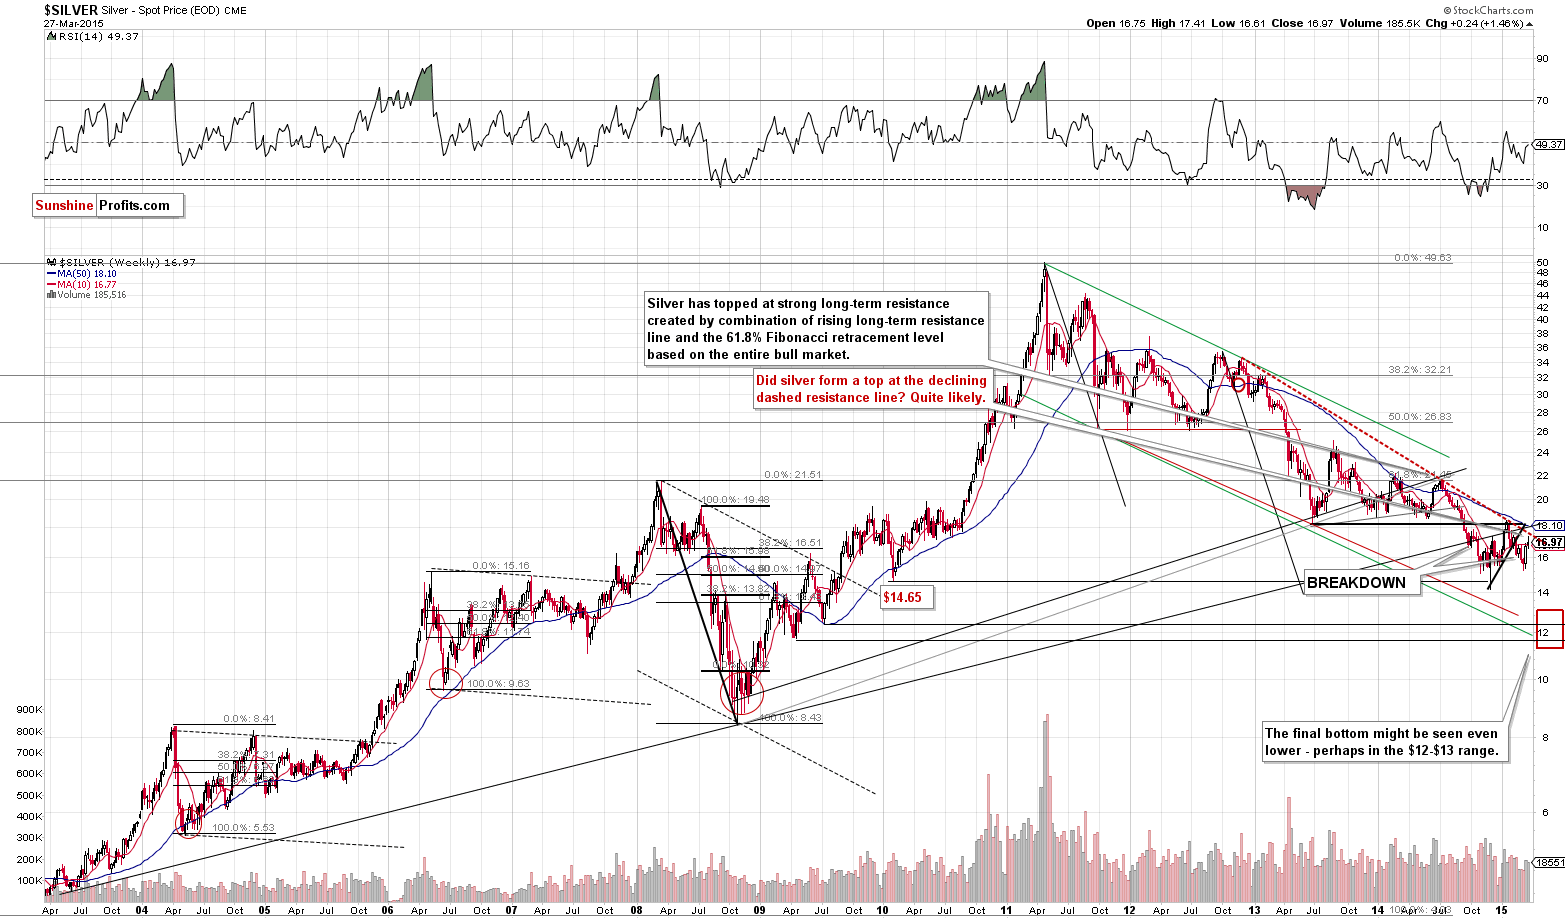
Task: Click the 0.0%: 8.41 Fibonacci label
Action: pos(248,719)
